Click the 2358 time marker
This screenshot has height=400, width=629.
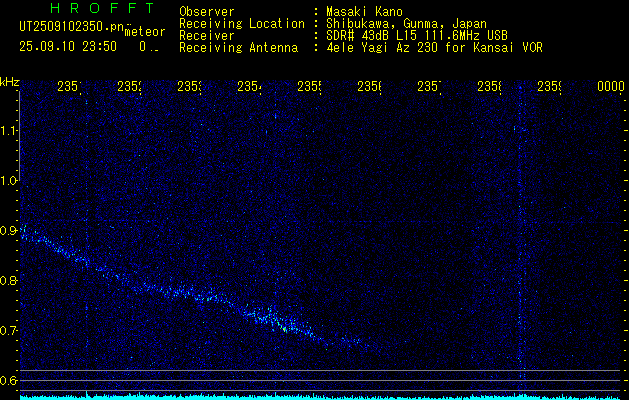[x=489, y=86]
